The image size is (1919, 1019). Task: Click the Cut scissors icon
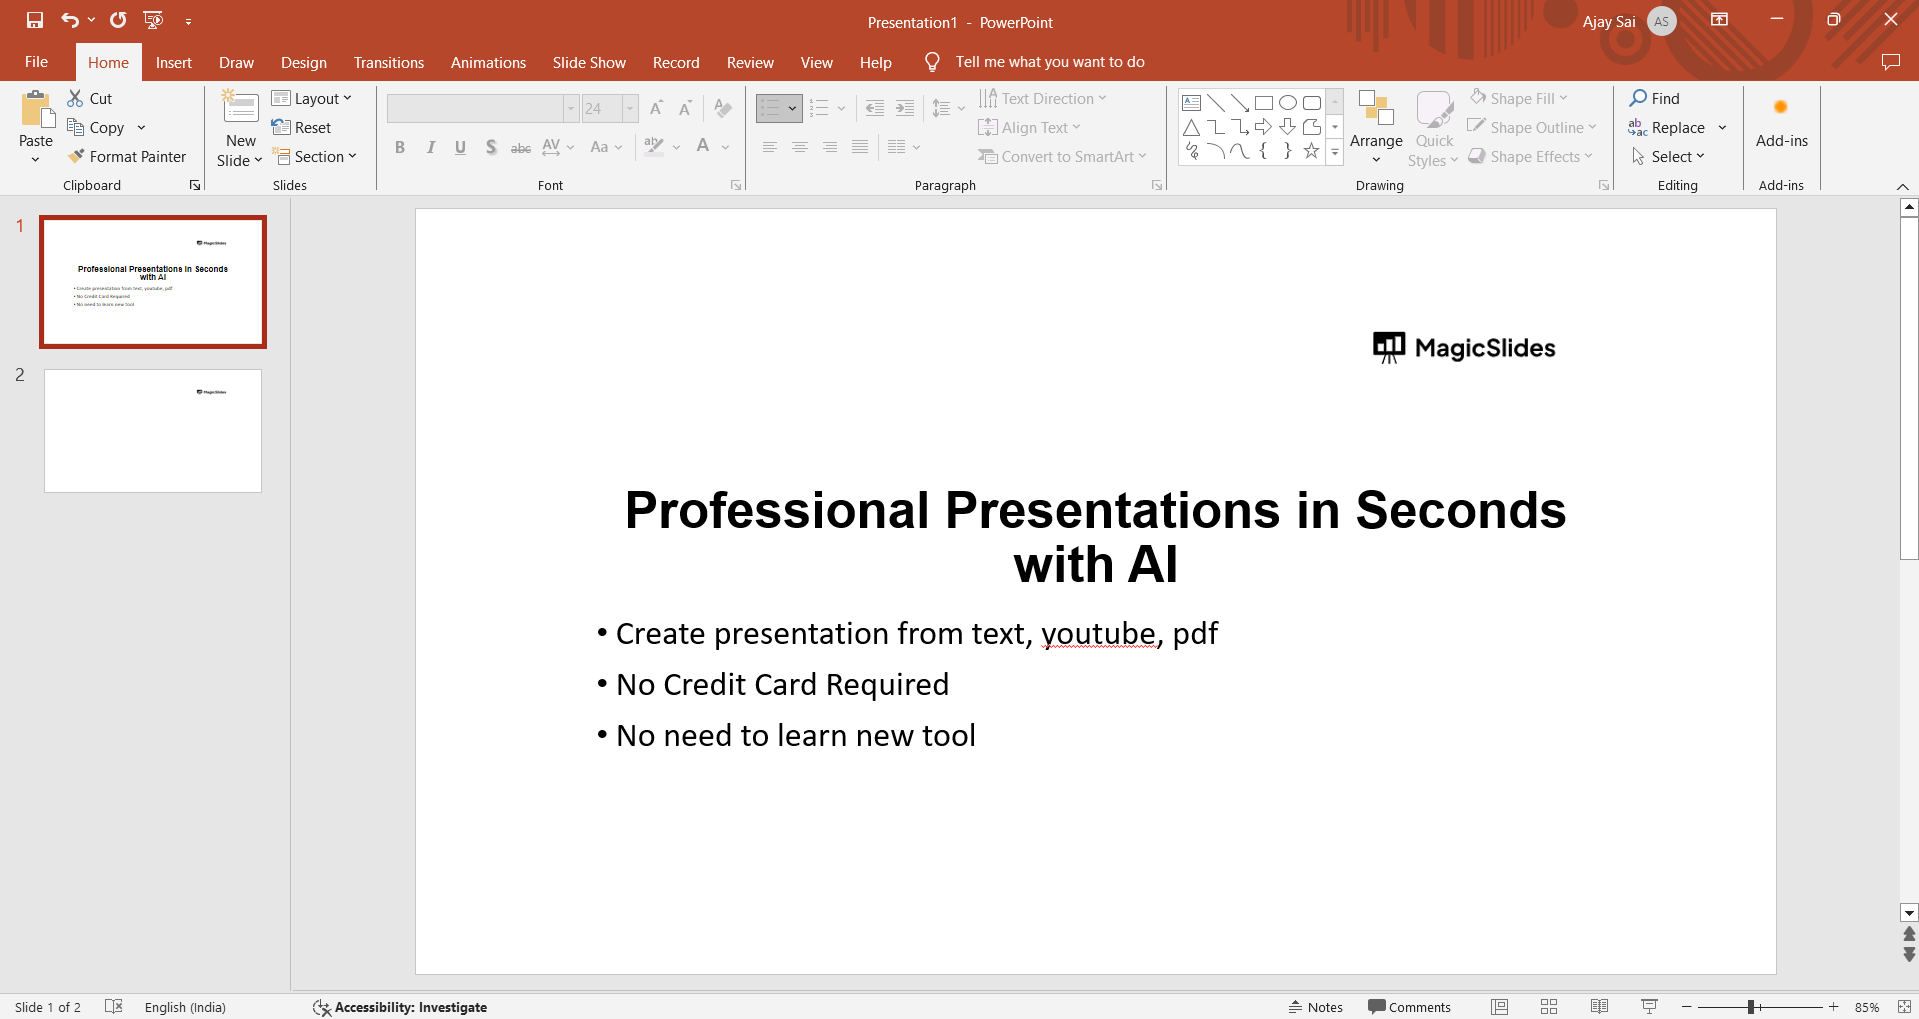pos(76,98)
